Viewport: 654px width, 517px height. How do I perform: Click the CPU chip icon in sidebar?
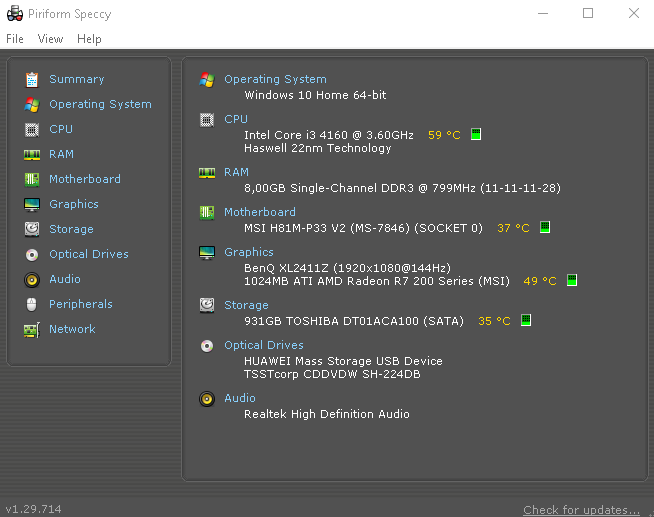[x=32, y=130]
